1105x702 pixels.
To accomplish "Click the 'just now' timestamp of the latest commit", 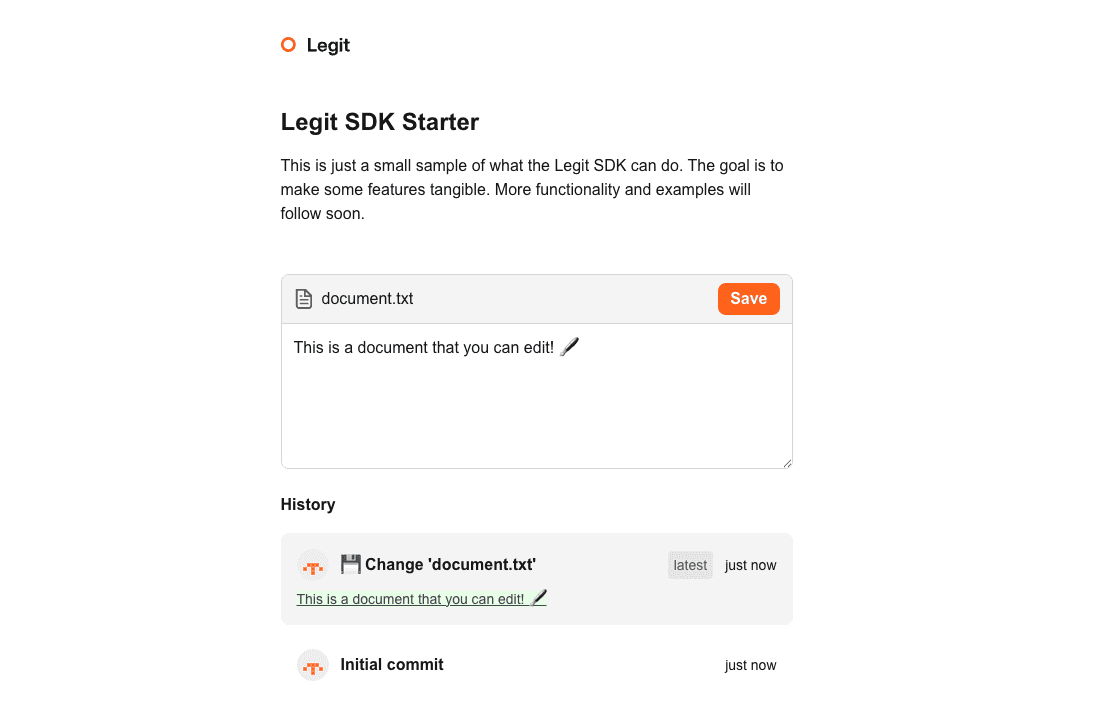I will point(750,565).
